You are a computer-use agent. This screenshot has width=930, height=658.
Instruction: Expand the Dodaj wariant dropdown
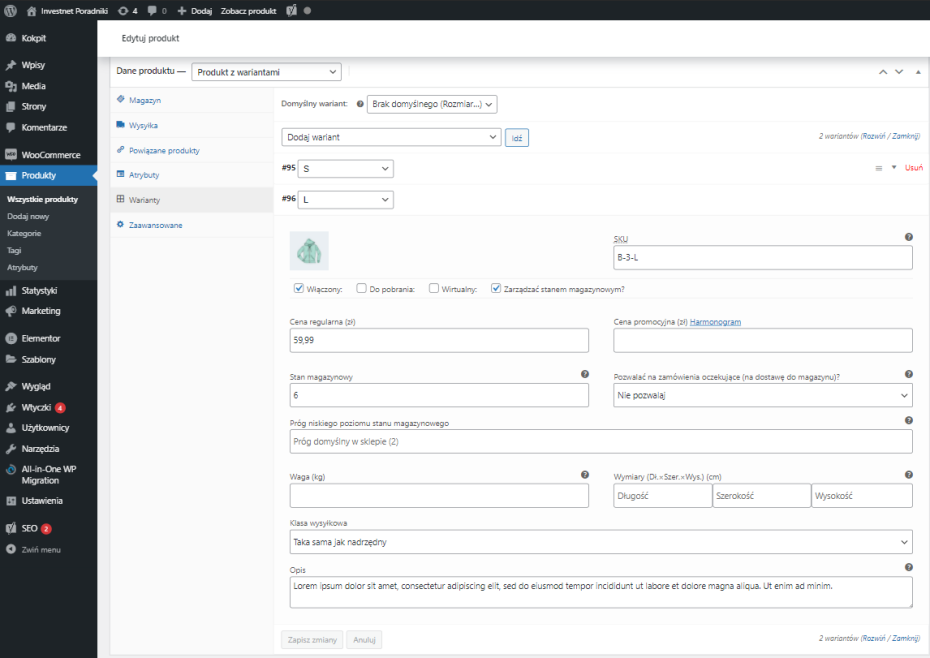coord(391,136)
